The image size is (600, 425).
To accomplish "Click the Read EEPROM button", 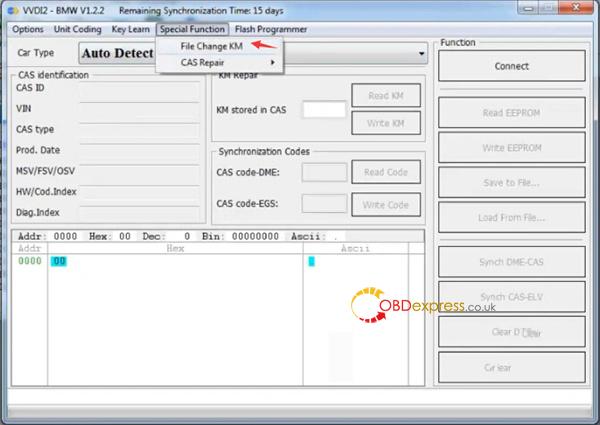I will [512, 113].
